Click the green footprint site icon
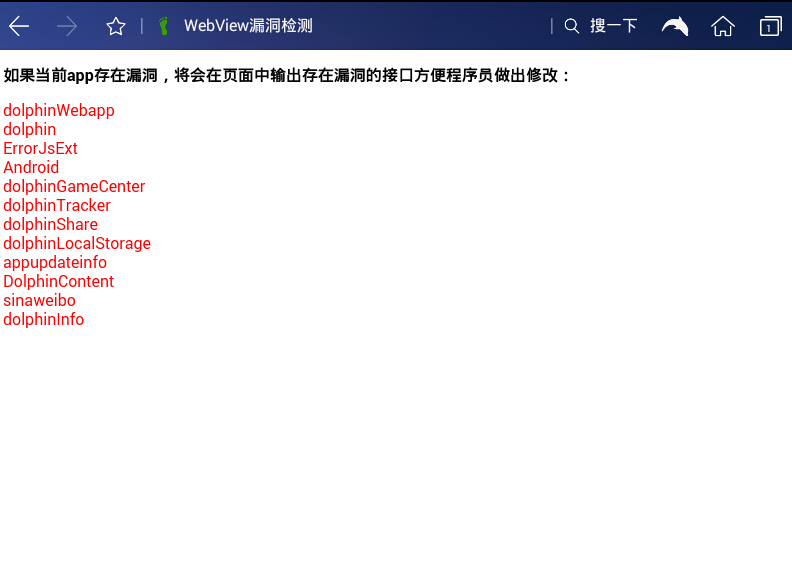Screen dimensions: 792x576 163,26
